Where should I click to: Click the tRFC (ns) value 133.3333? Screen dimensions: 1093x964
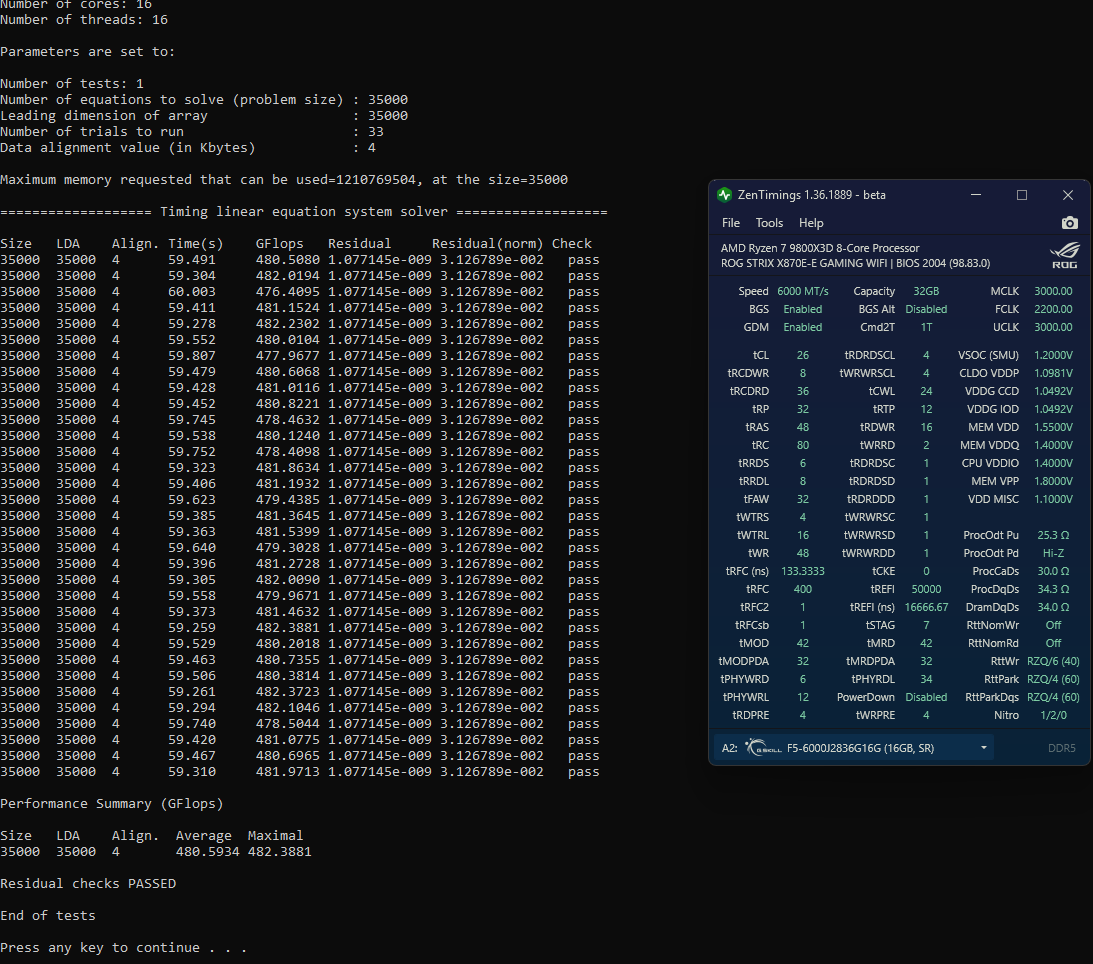point(802,572)
